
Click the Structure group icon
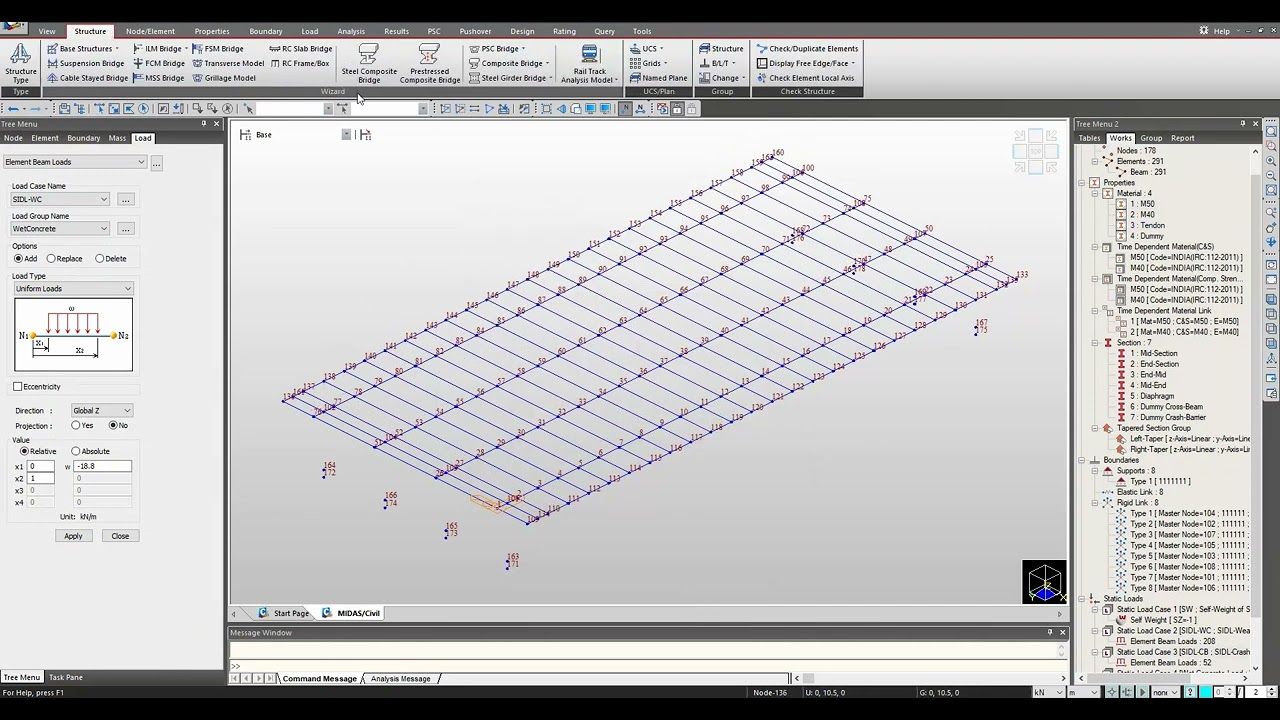(721, 48)
